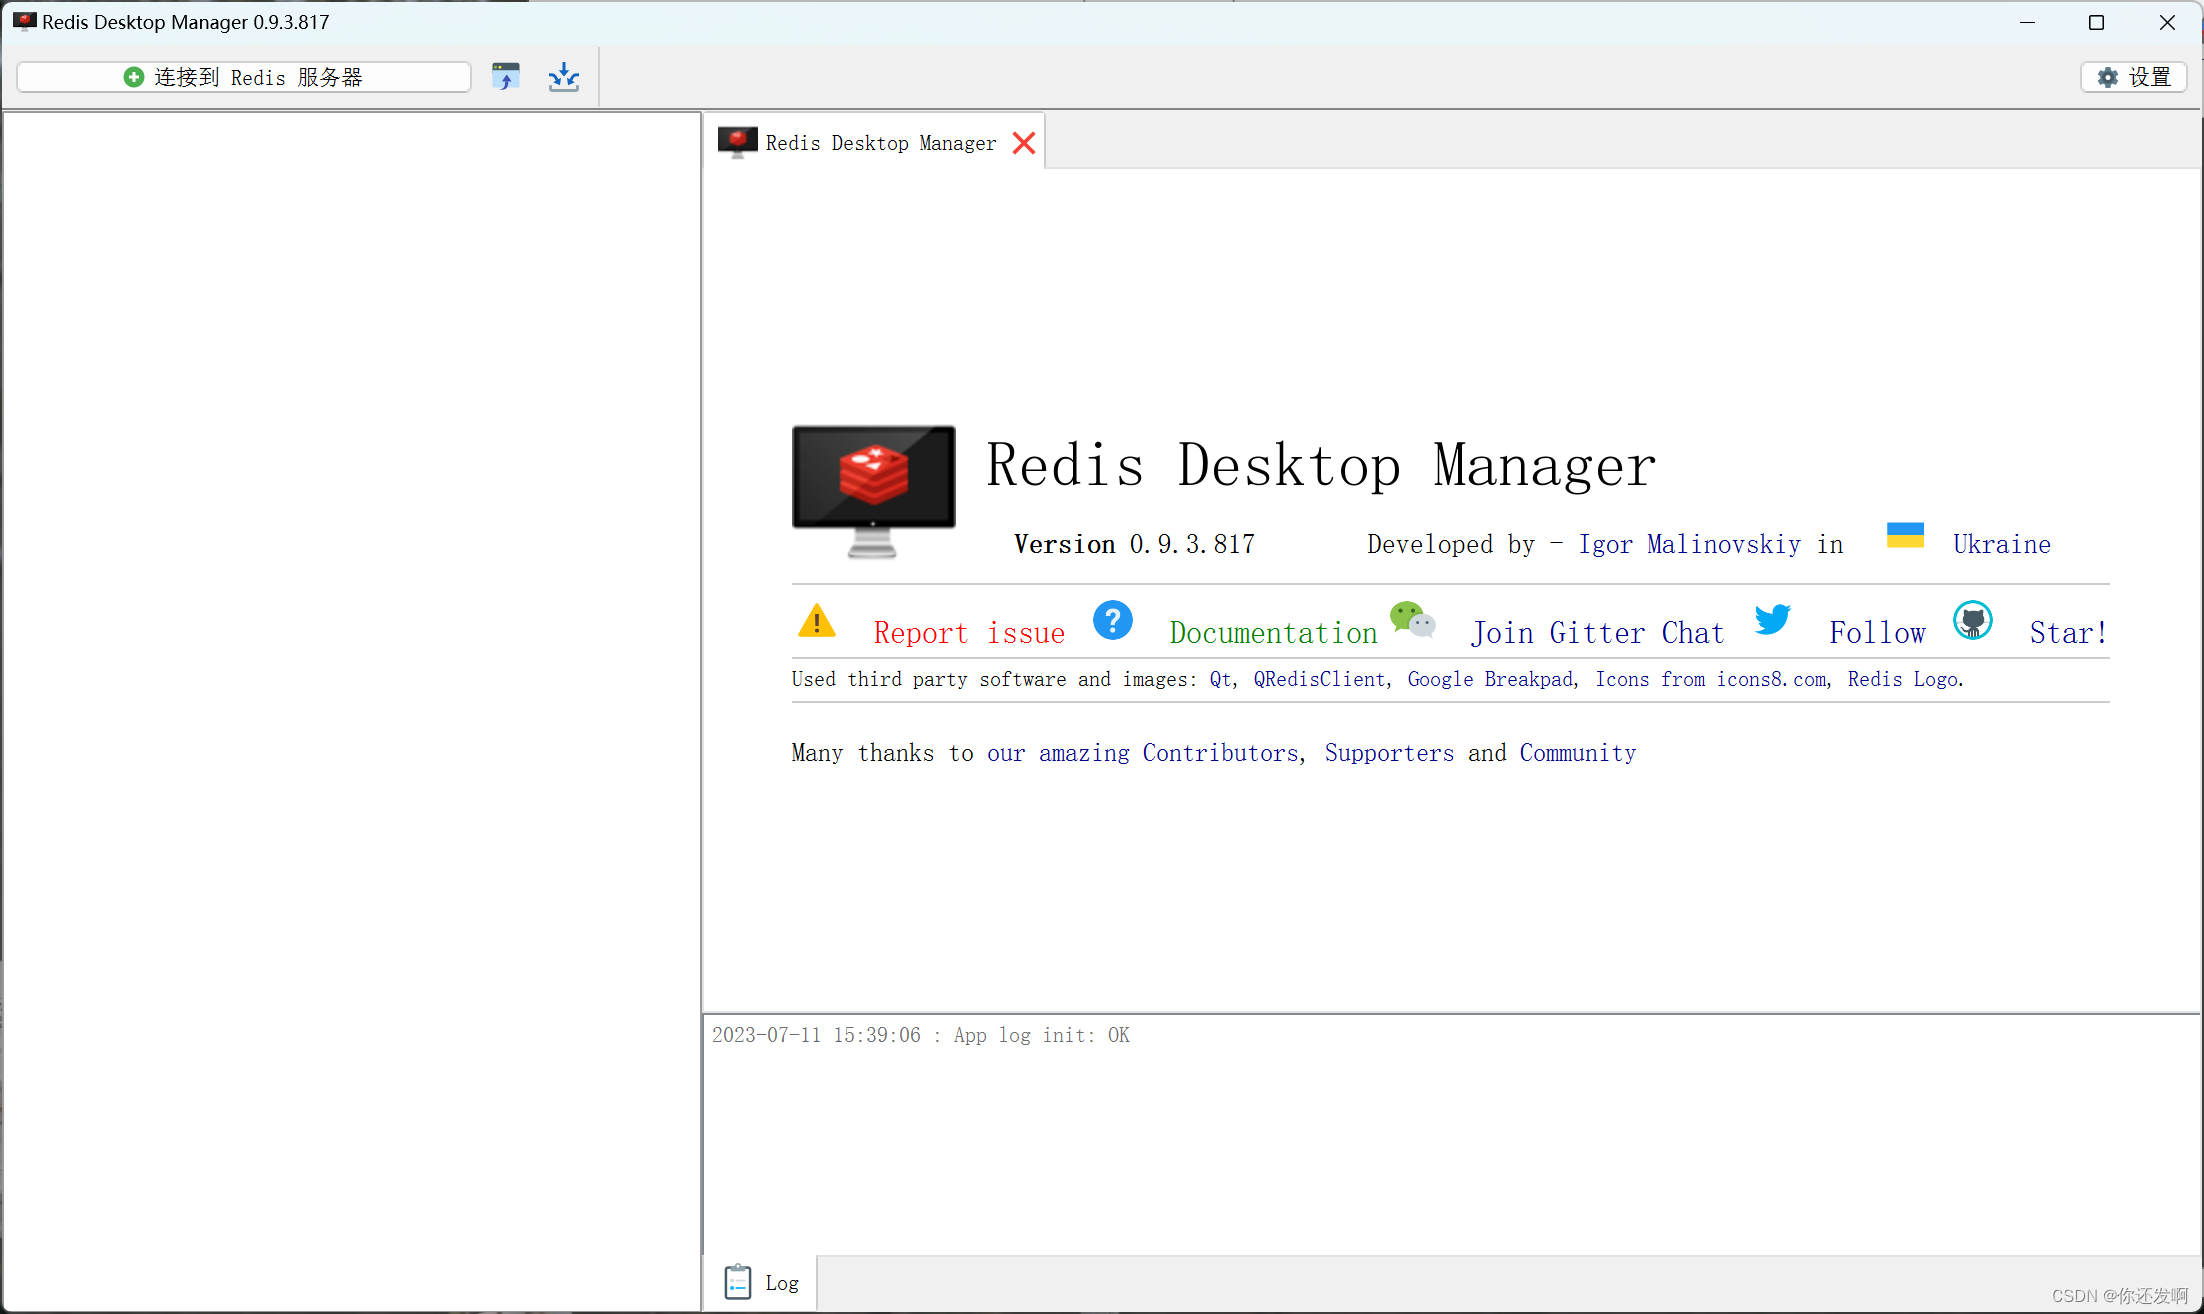
Task: Click the Ukraine flag icon
Action: pos(1905,535)
